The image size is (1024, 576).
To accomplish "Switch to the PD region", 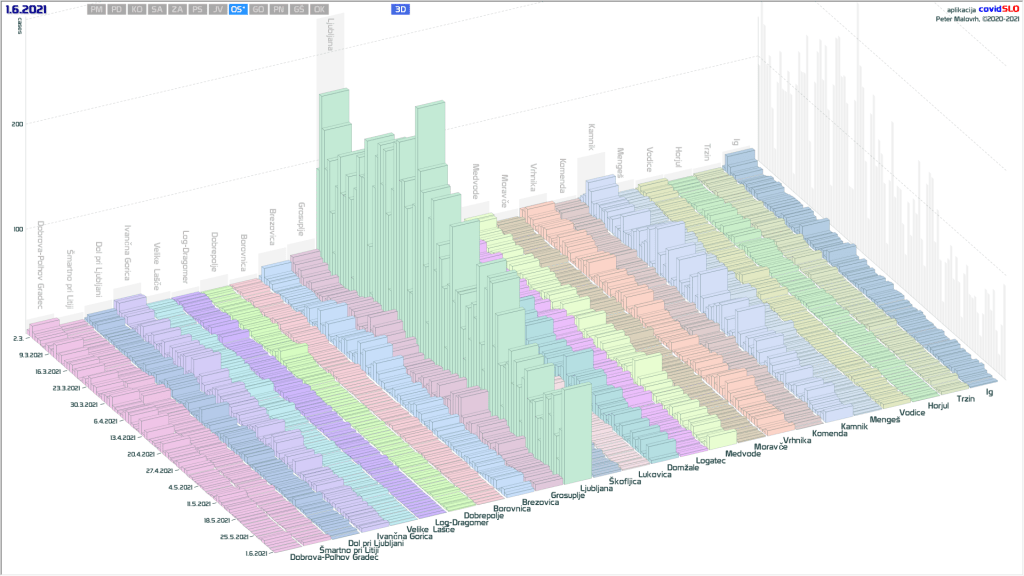I will [117, 9].
